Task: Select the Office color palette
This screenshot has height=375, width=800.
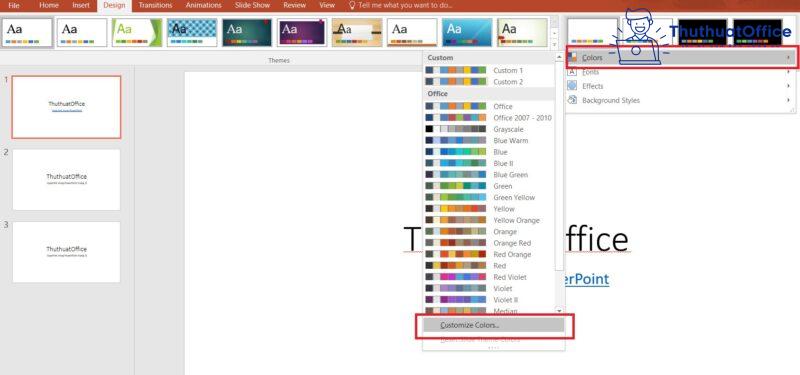Action: click(x=489, y=106)
